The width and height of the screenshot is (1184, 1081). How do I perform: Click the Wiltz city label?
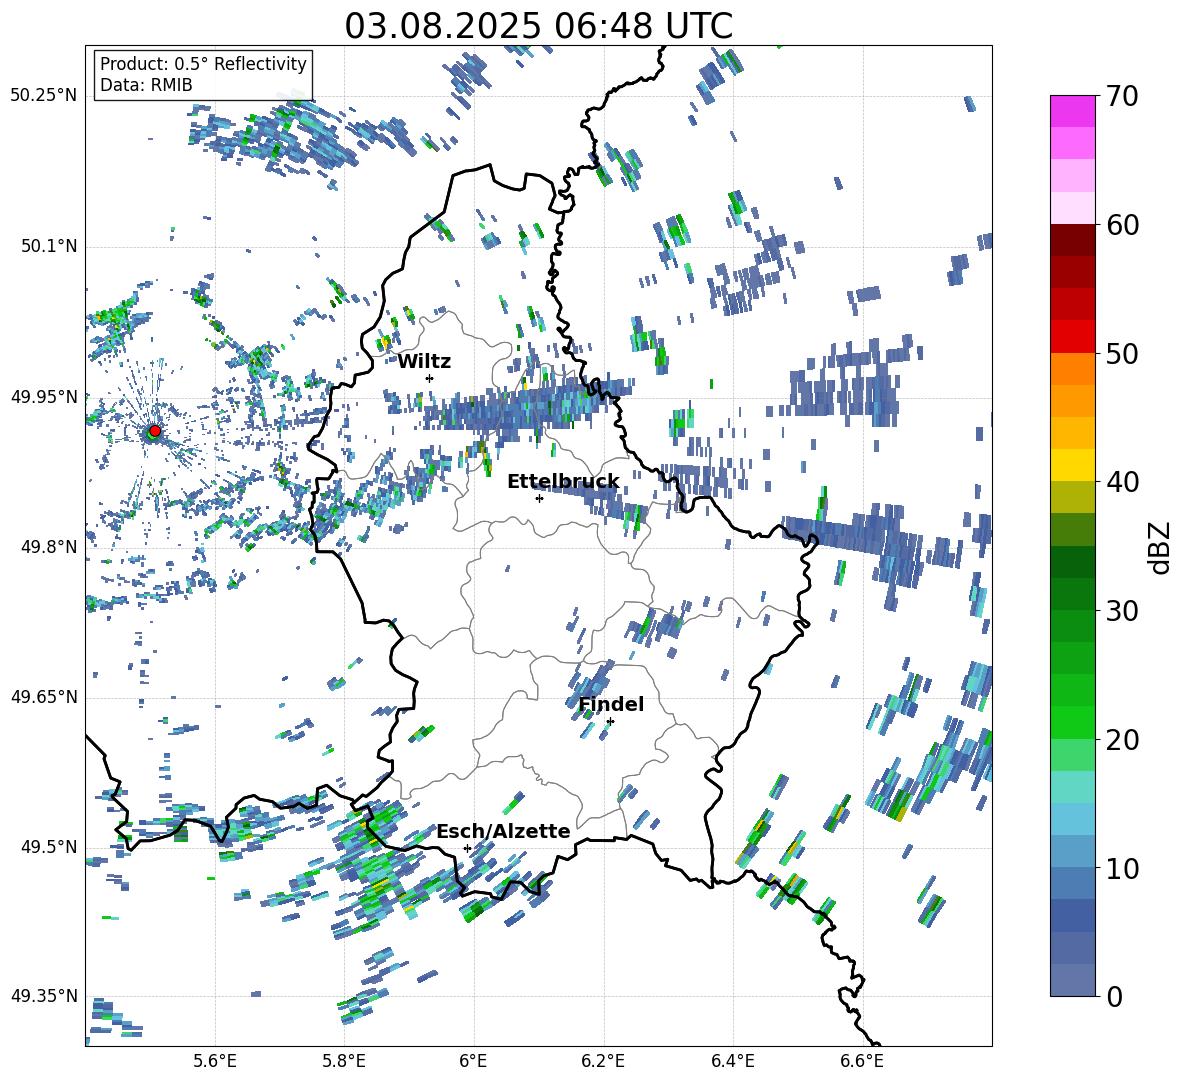424,362
